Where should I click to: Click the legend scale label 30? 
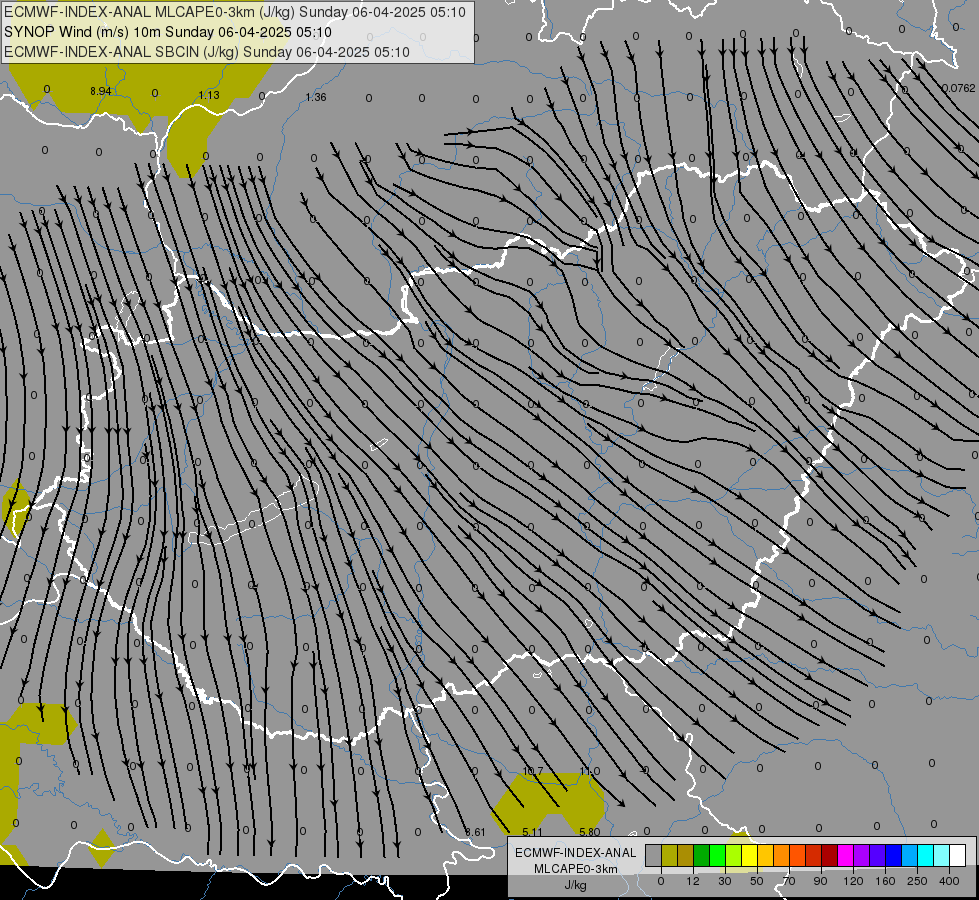coord(725,881)
